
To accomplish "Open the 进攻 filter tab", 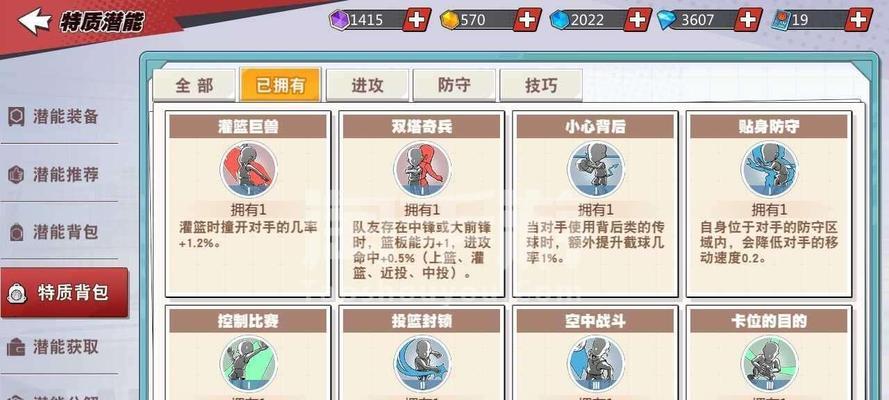I will (x=367, y=86).
